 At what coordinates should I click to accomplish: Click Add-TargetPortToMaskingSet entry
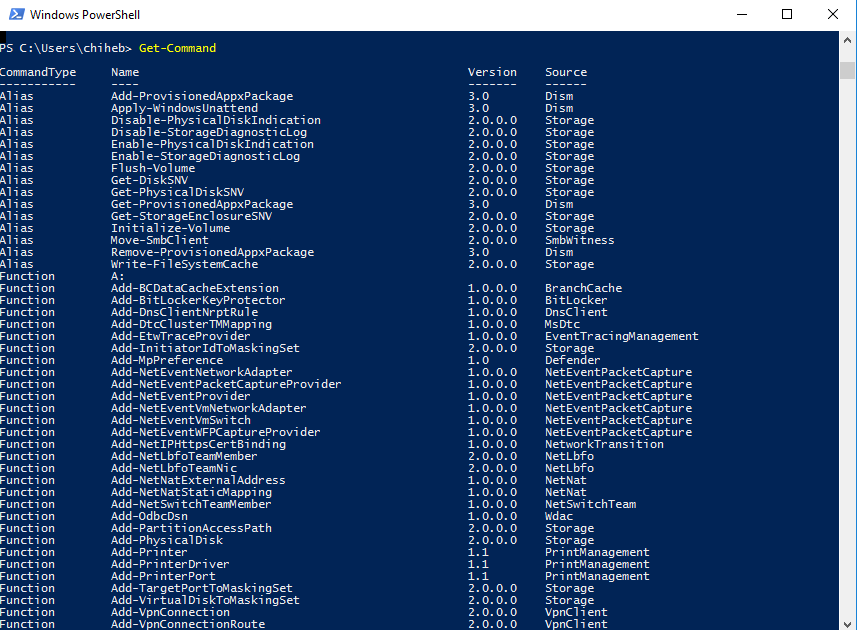pos(202,589)
